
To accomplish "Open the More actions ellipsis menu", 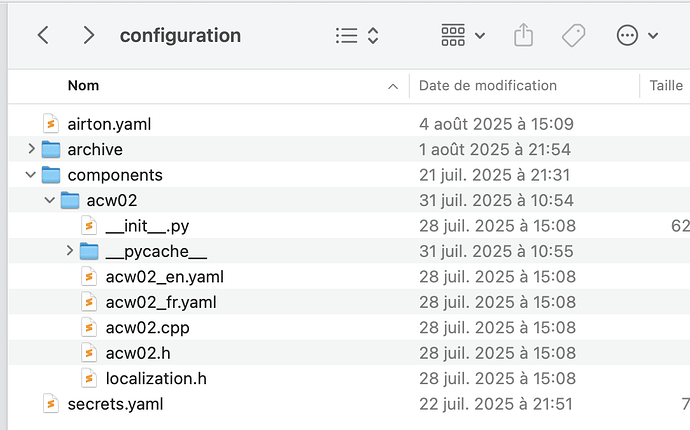I will [x=637, y=36].
